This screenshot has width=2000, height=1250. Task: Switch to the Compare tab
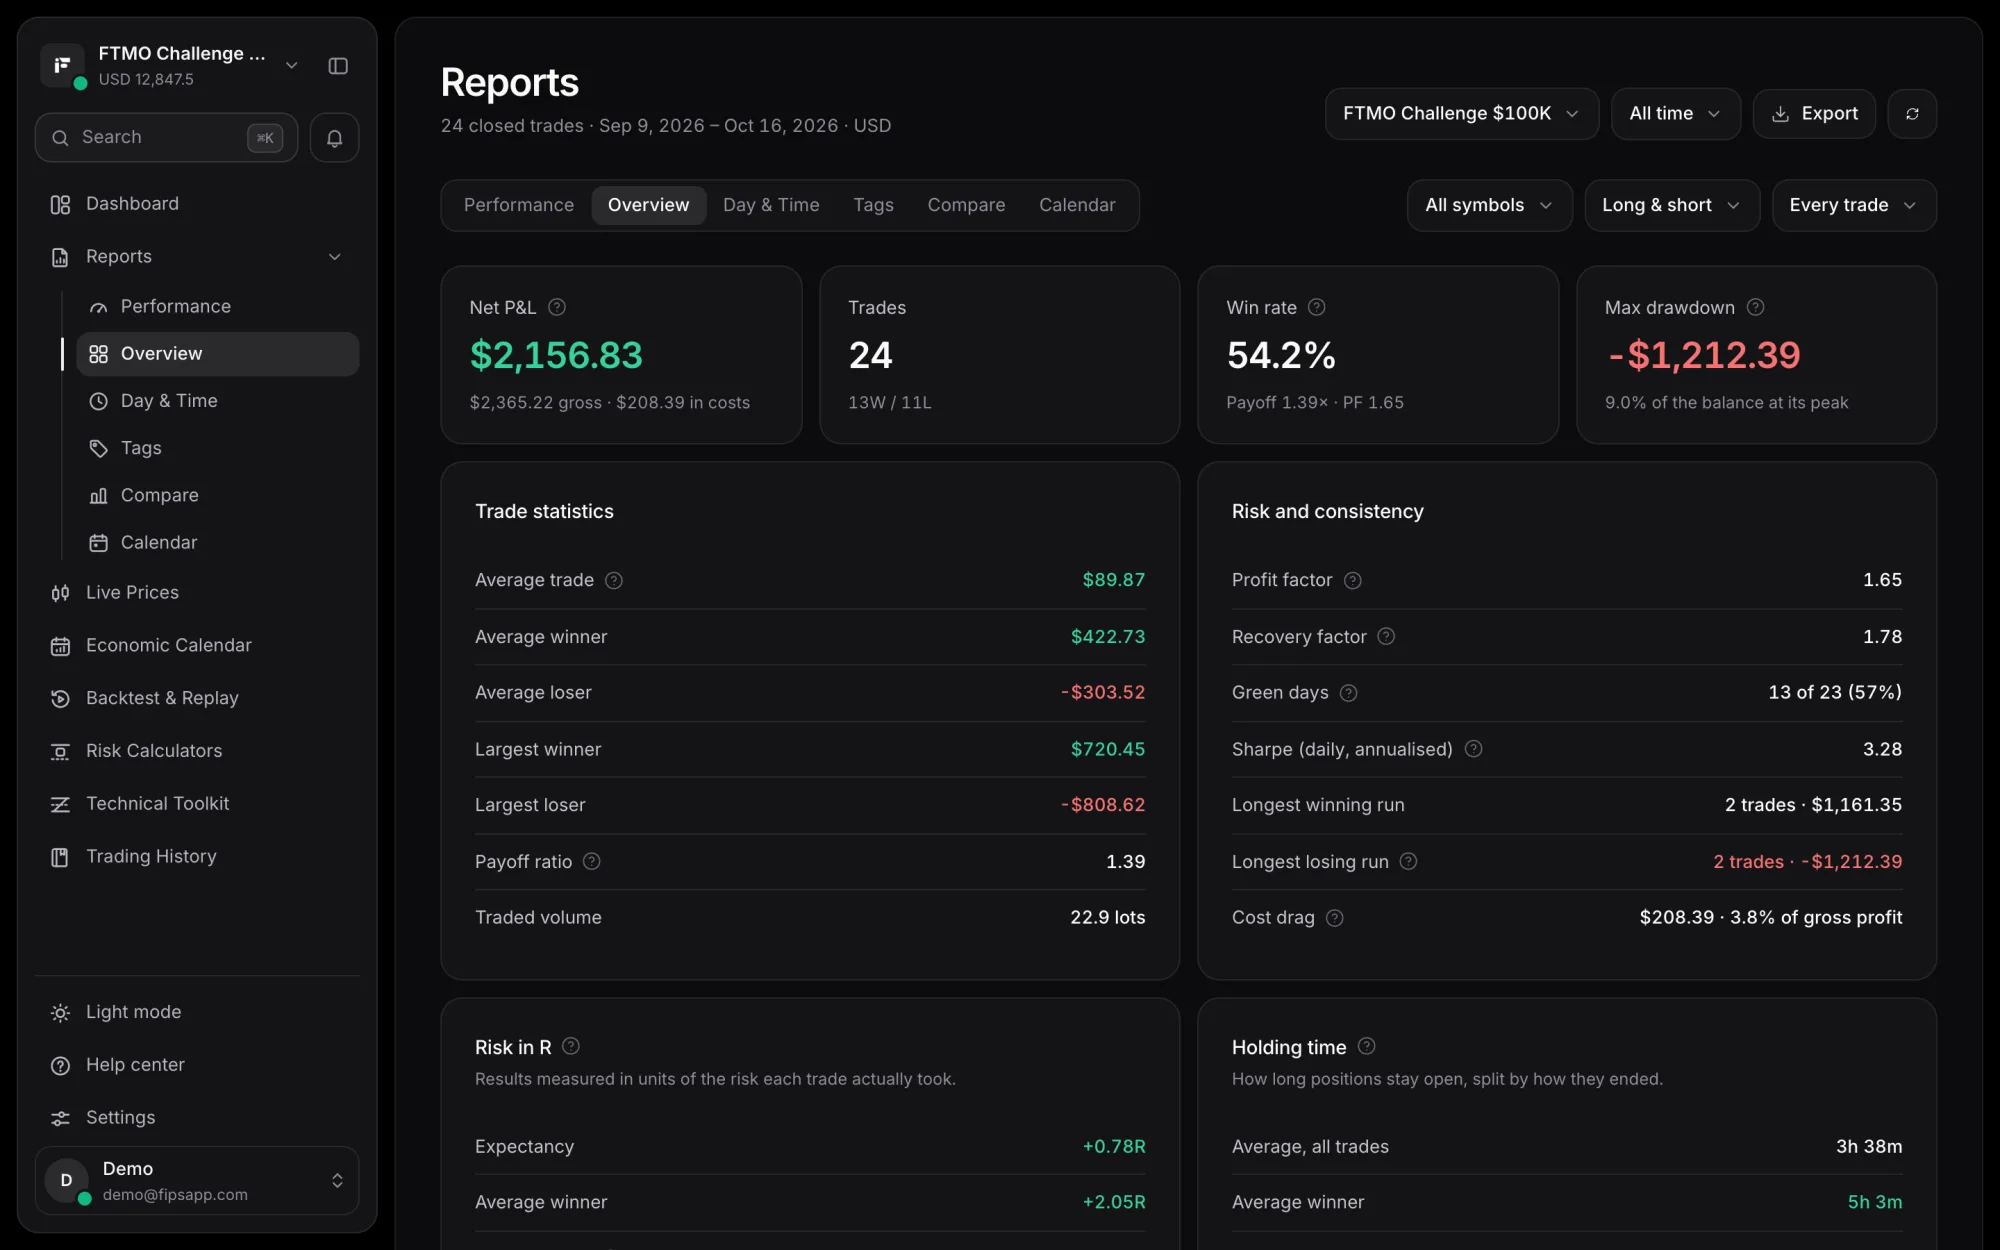(966, 205)
